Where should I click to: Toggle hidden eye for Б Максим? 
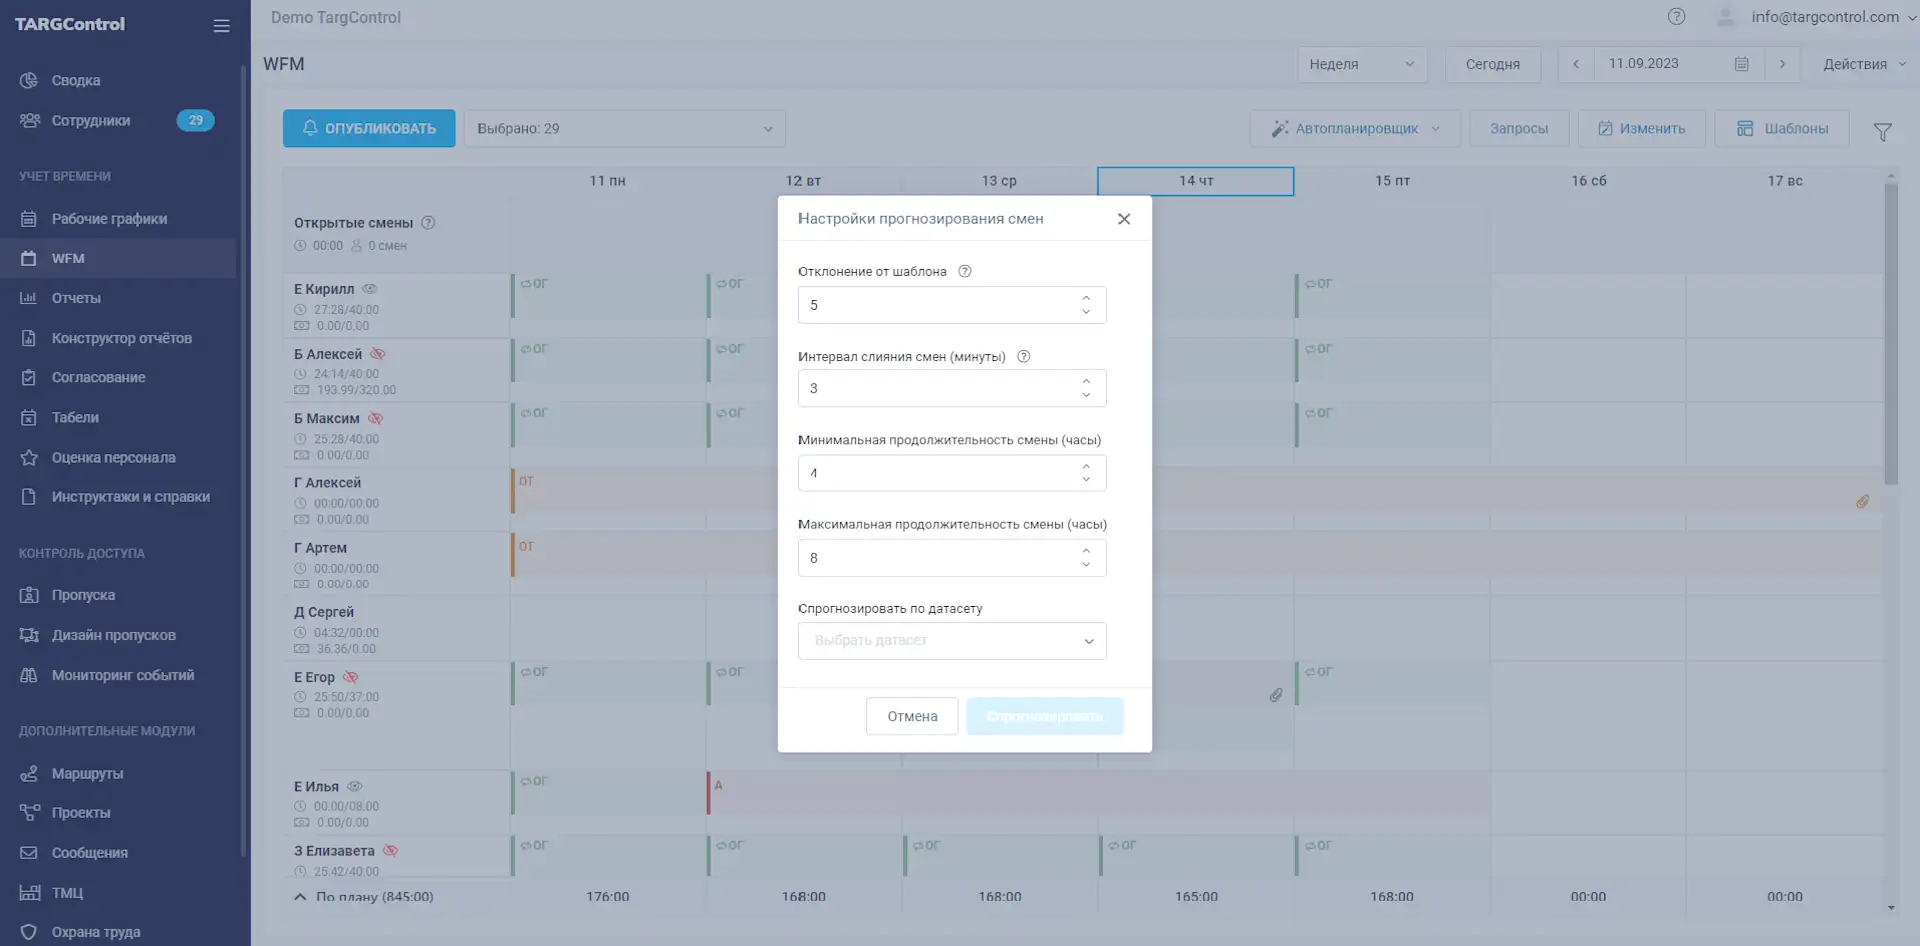(376, 418)
